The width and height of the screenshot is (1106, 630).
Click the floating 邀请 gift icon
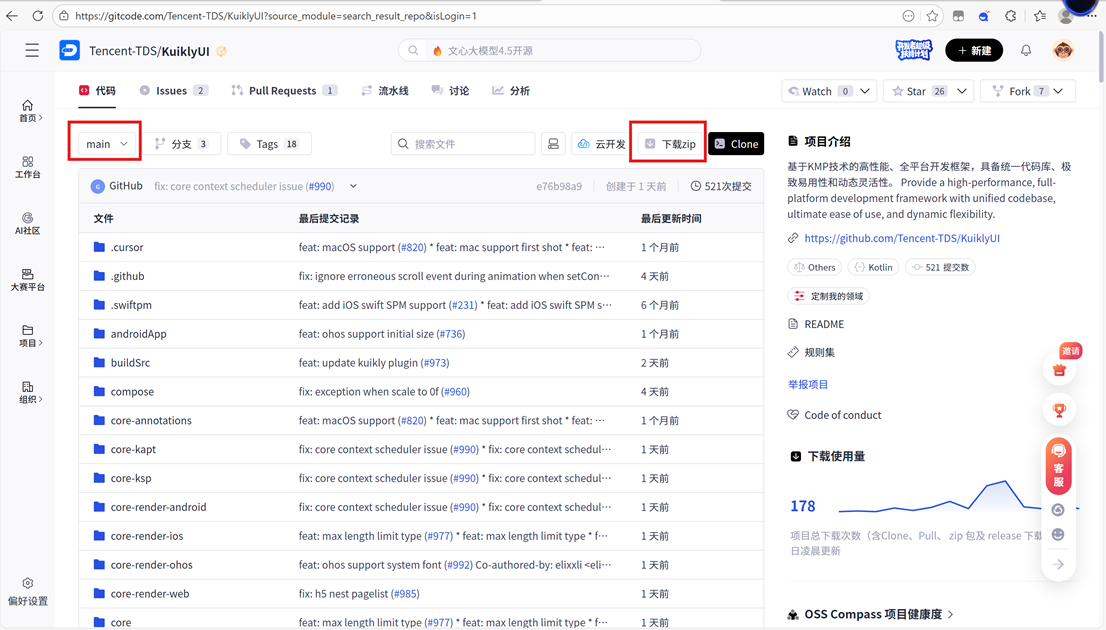1059,370
